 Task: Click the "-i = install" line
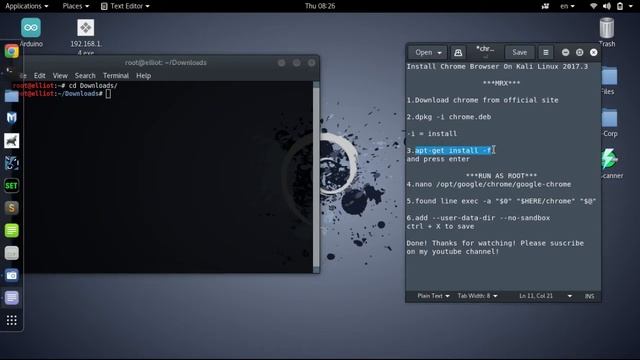click(431, 133)
